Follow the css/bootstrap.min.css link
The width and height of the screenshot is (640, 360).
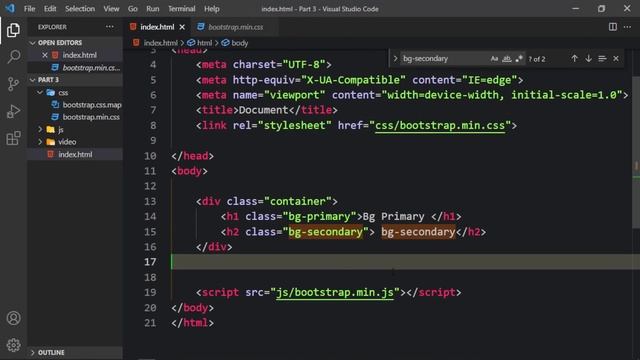(x=440, y=126)
